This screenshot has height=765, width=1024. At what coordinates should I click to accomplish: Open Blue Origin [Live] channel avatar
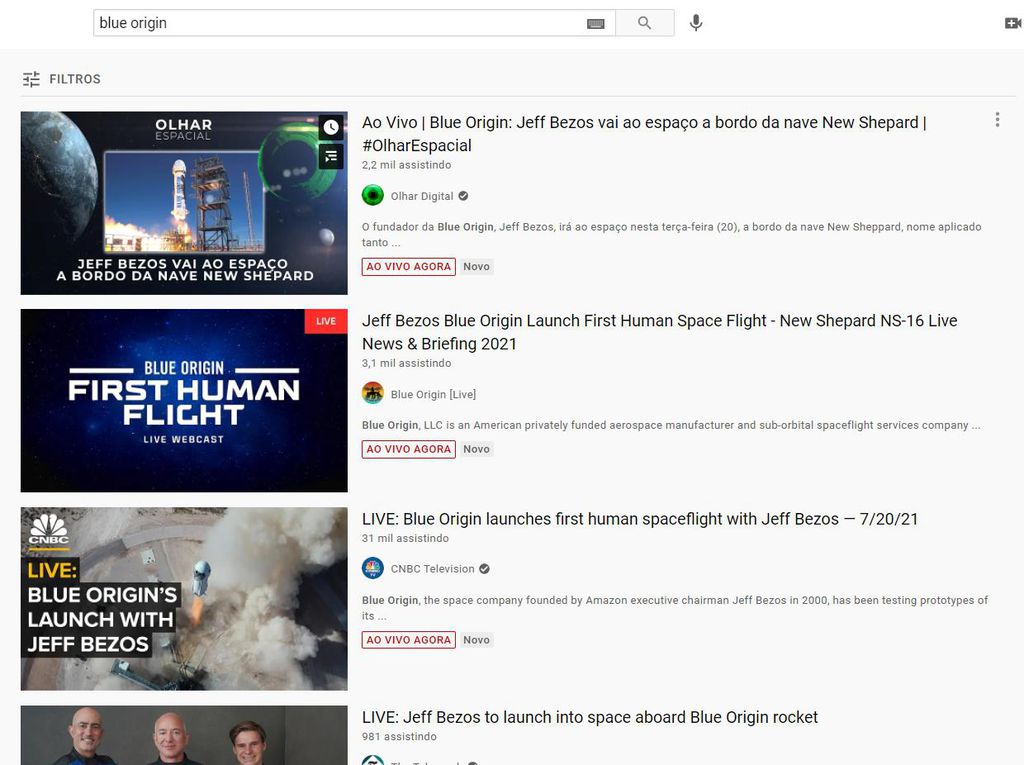click(x=373, y=393)
